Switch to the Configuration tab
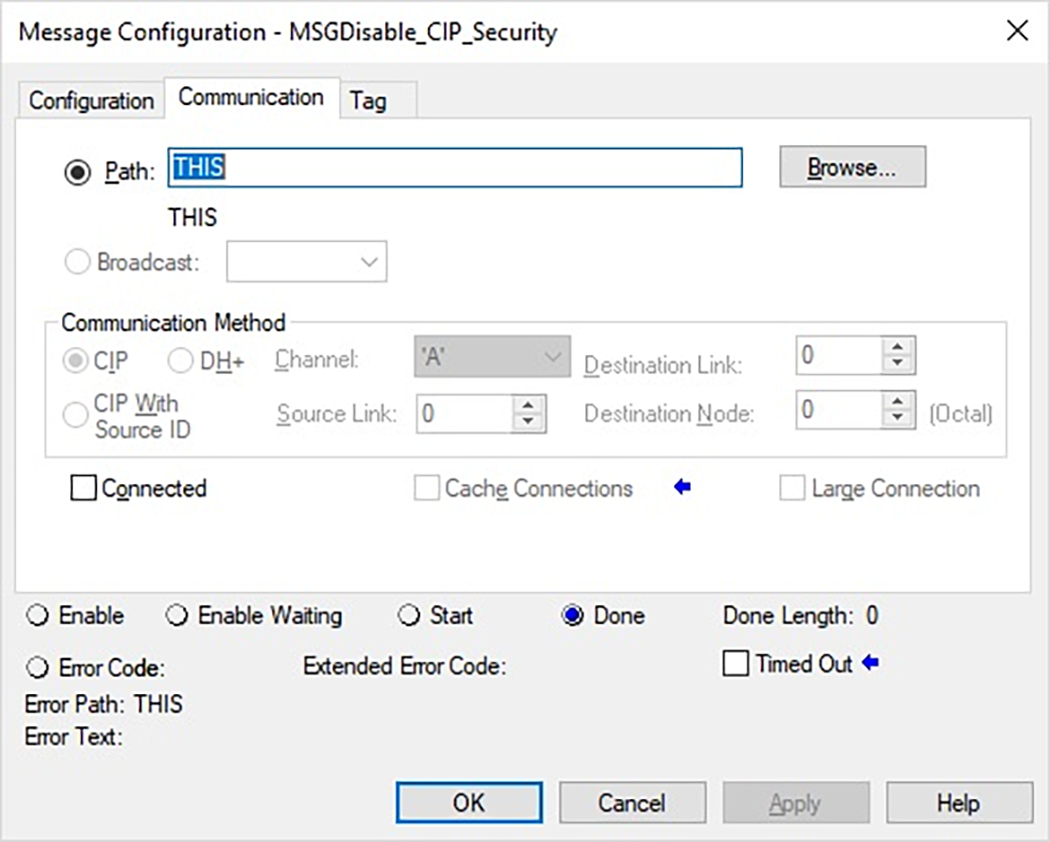Screen dimensions: 1050x842 pyautogui.click(x=89, y=100)
